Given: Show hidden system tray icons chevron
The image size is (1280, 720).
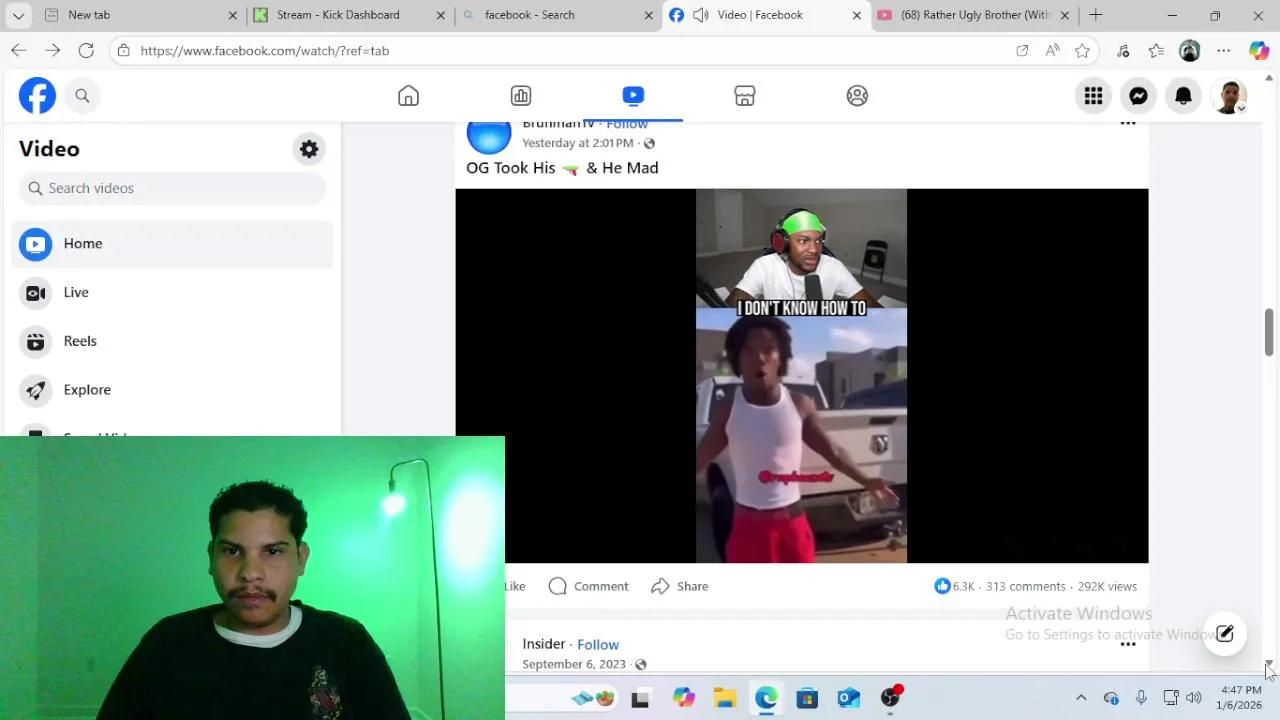Looking at the screenshot, I should pyautogui.click(x=1080, y=698).
